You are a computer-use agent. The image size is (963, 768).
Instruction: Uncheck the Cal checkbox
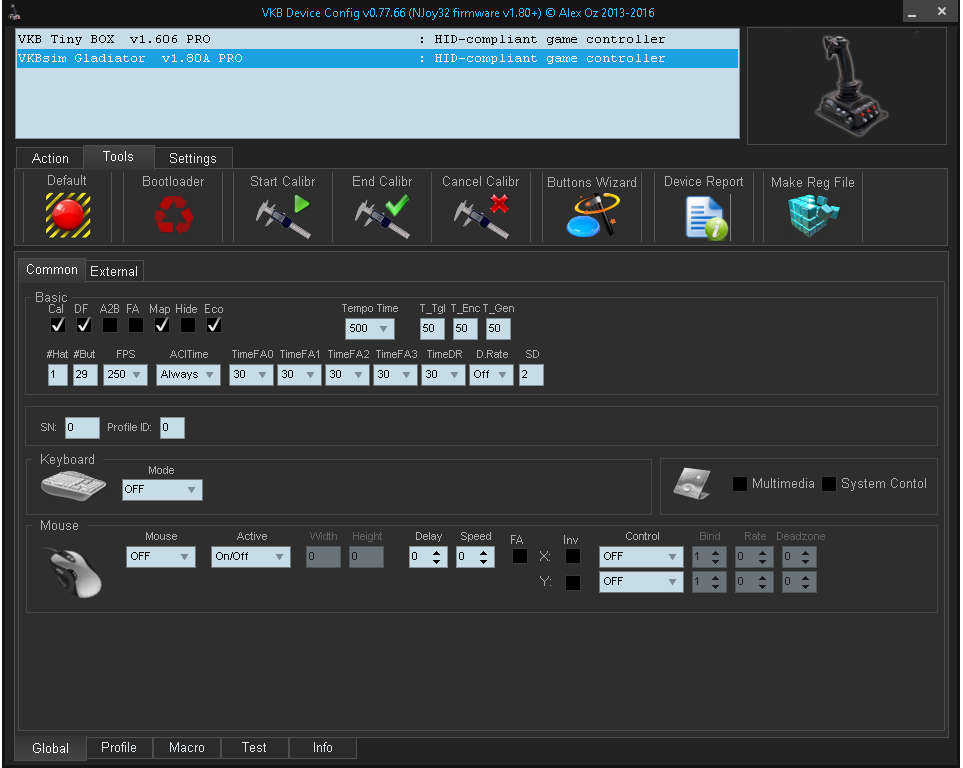pos(57,325)
